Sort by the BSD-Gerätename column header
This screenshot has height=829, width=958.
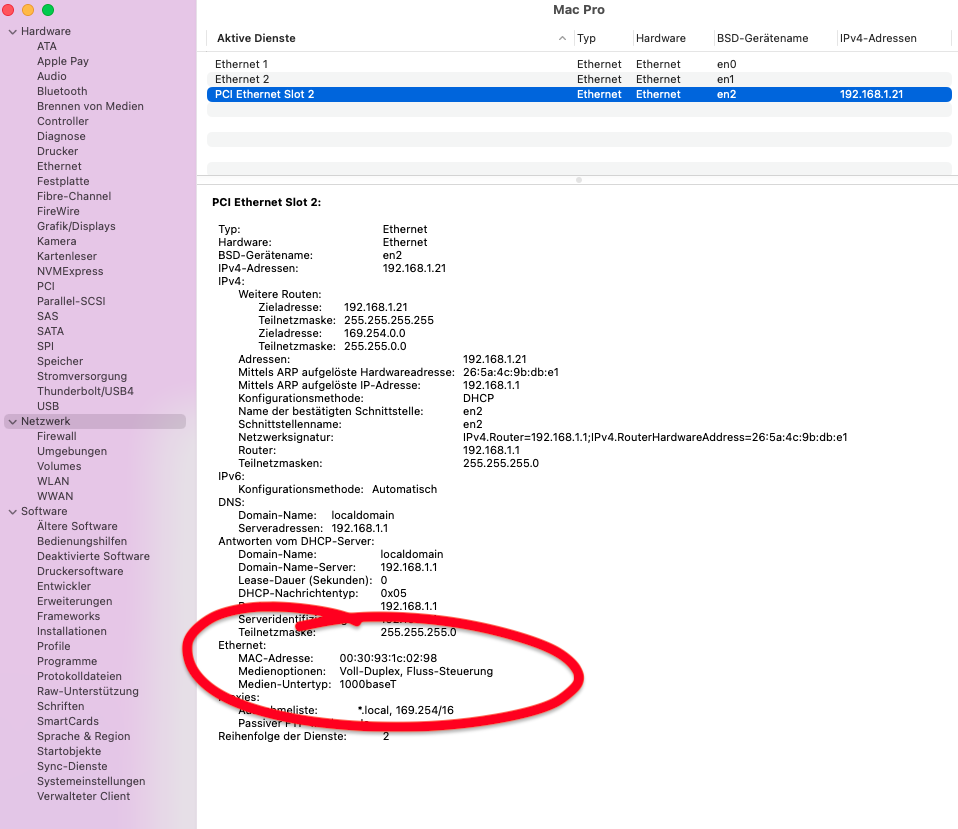pyautogui.click(x=762, y=38)
